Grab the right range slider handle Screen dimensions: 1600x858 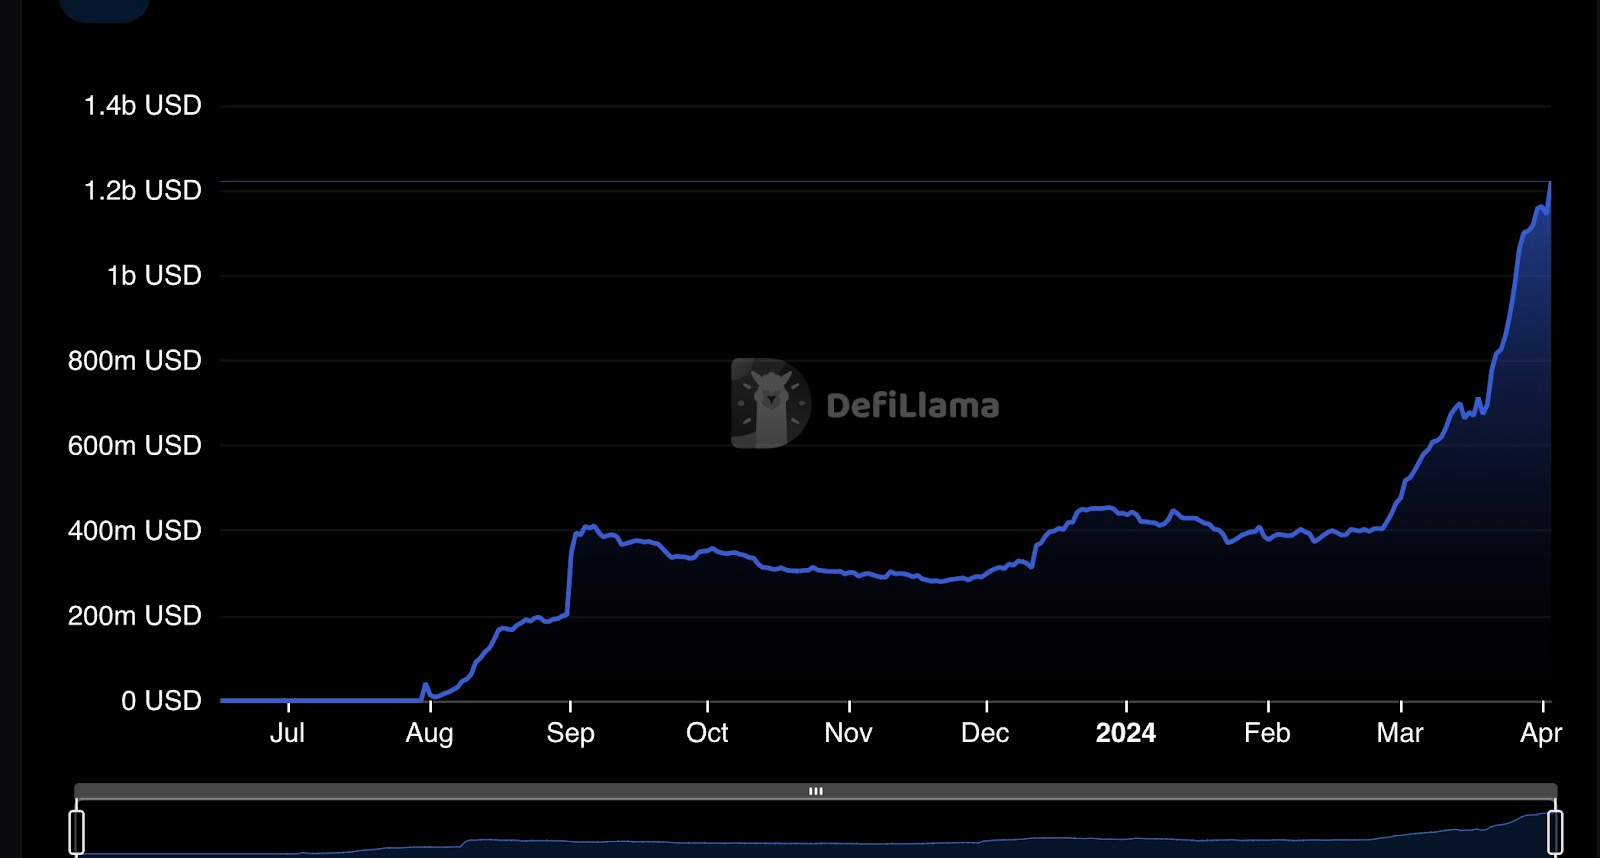pos(1555,832)
